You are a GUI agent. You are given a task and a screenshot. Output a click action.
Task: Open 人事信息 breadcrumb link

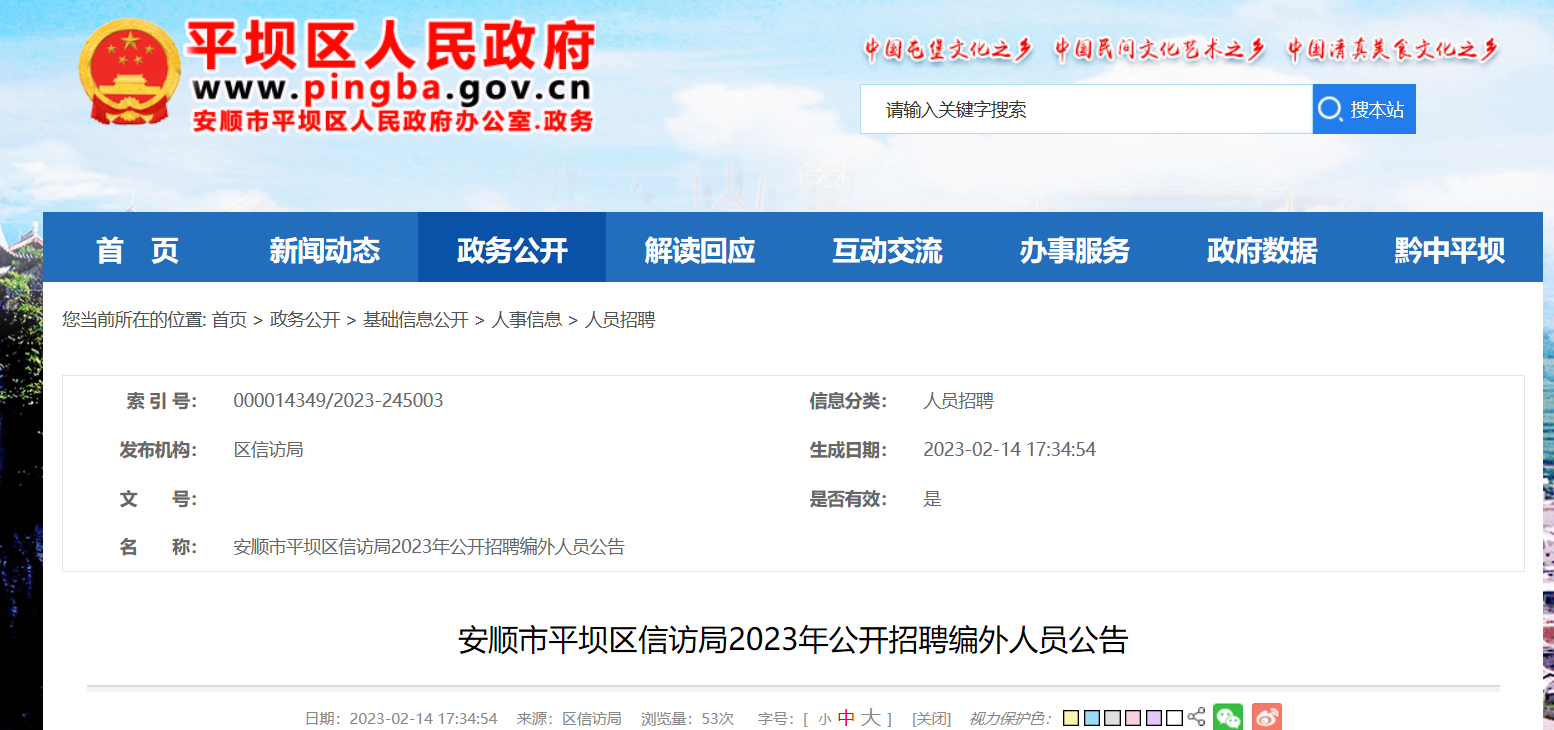point(526,320)
